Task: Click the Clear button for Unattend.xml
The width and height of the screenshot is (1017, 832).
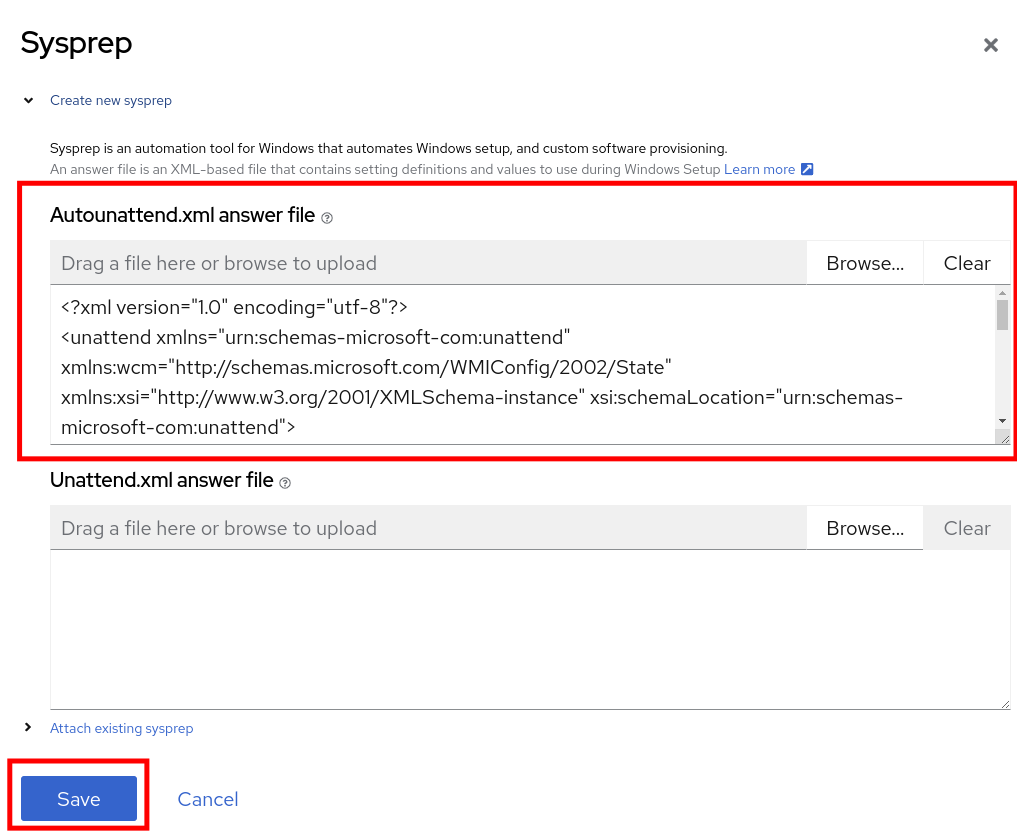Action: pyautogui.click(x=966, y=528)
